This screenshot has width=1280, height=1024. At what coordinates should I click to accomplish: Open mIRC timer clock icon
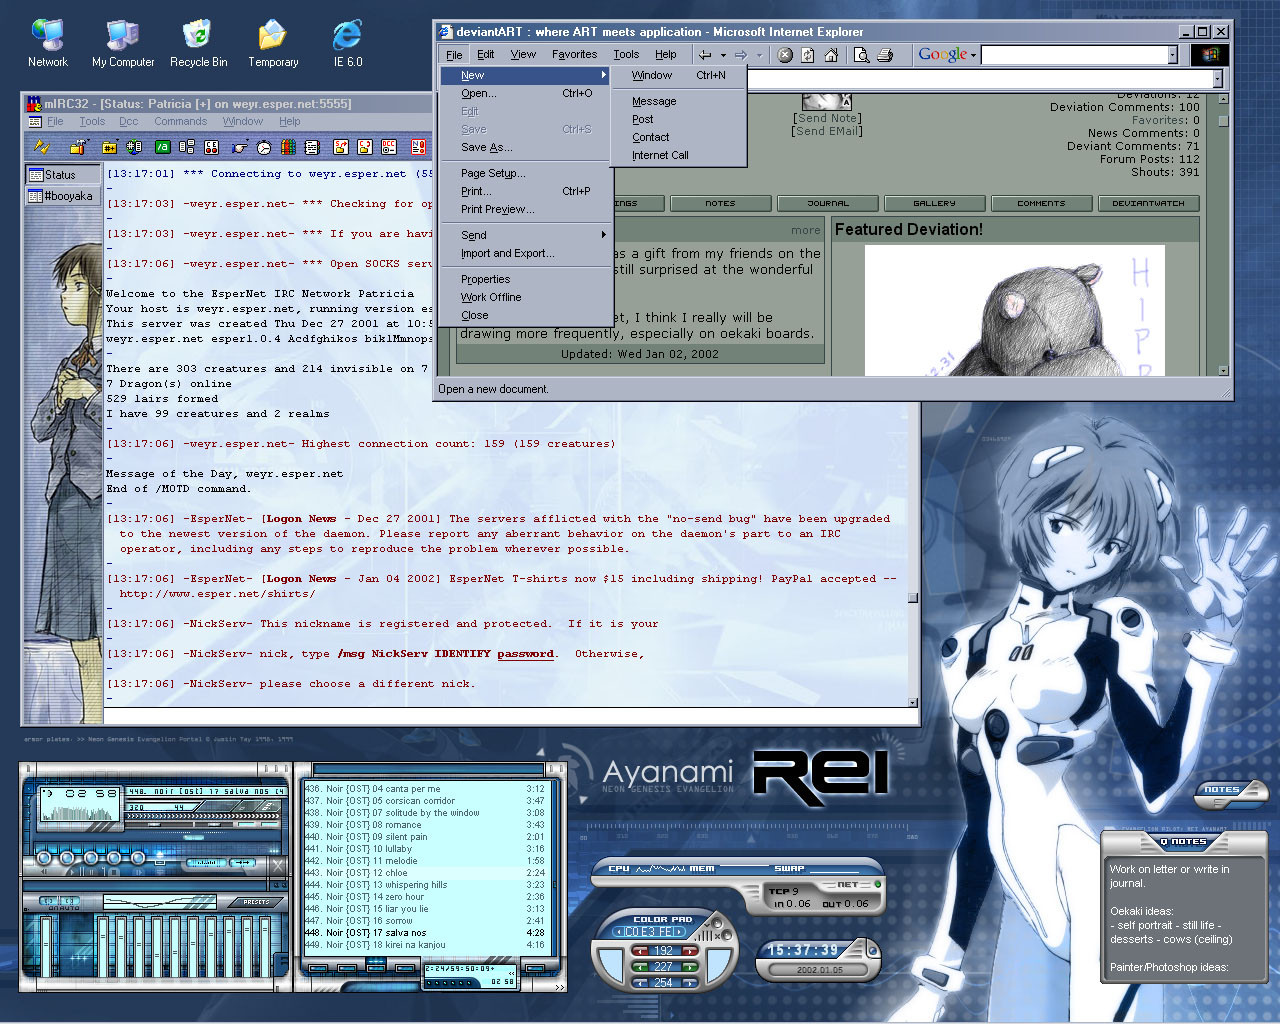coord(264,147)
